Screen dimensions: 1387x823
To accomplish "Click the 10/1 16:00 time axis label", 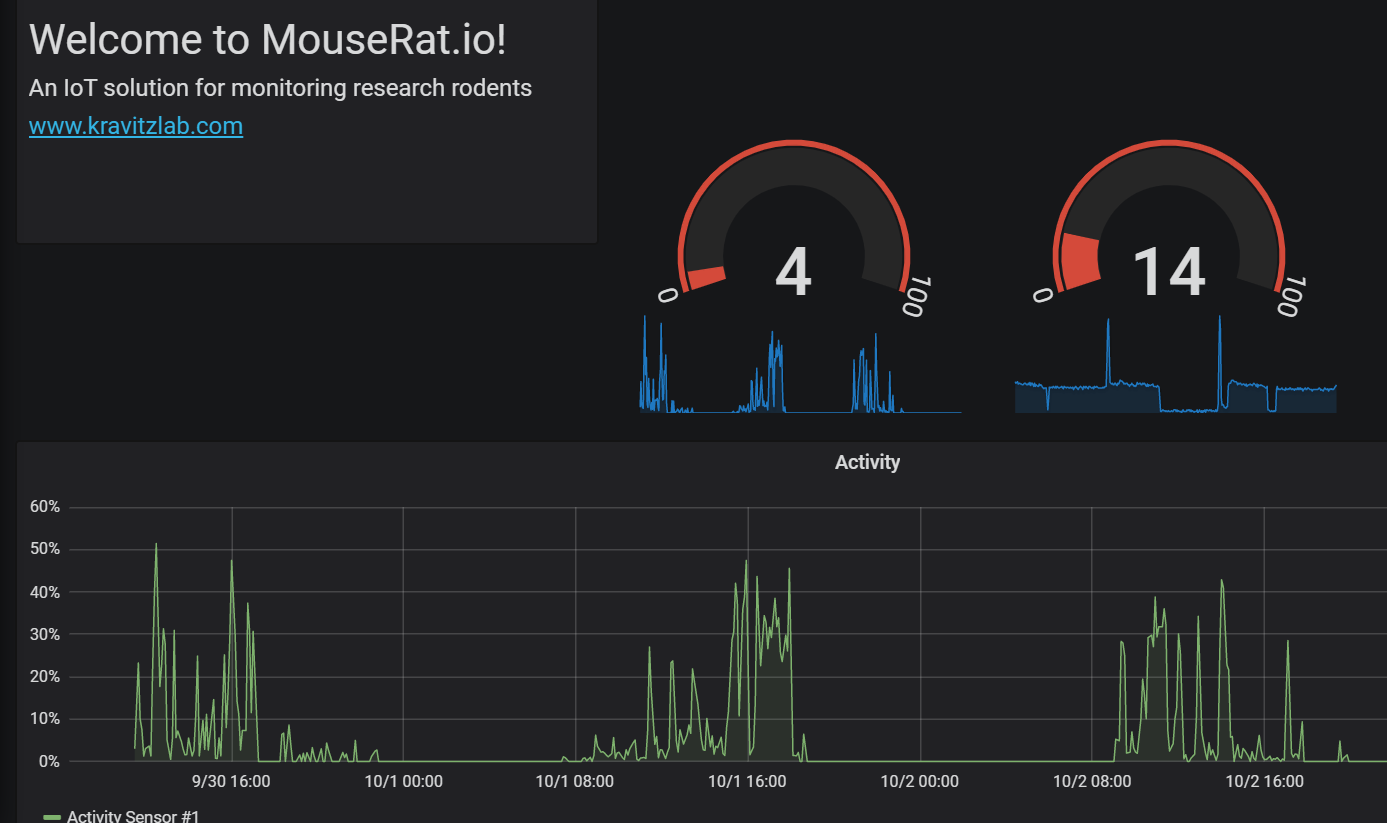I will click(747, 781).
